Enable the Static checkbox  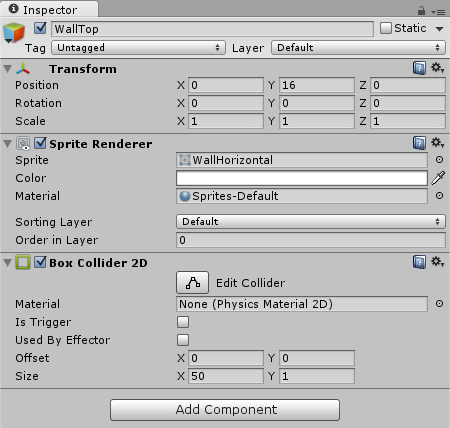(x=386, y=28)
